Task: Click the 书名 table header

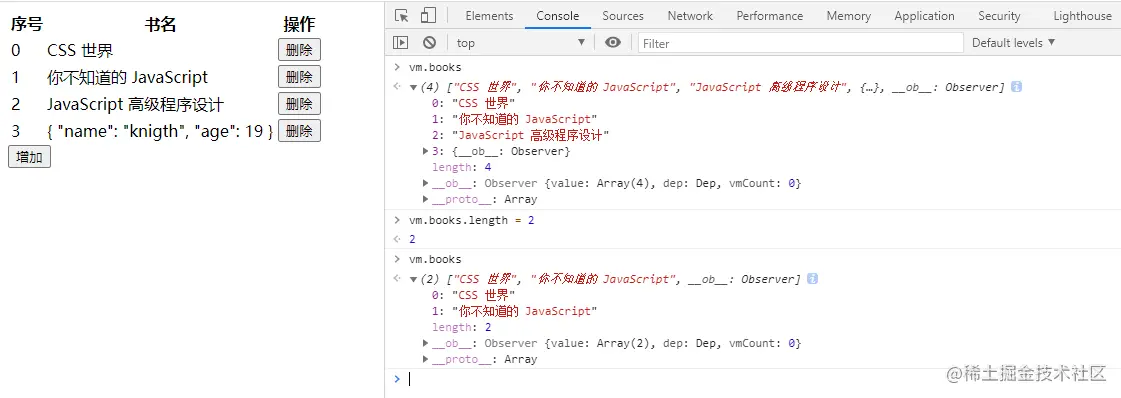Action: click(160, 24)
